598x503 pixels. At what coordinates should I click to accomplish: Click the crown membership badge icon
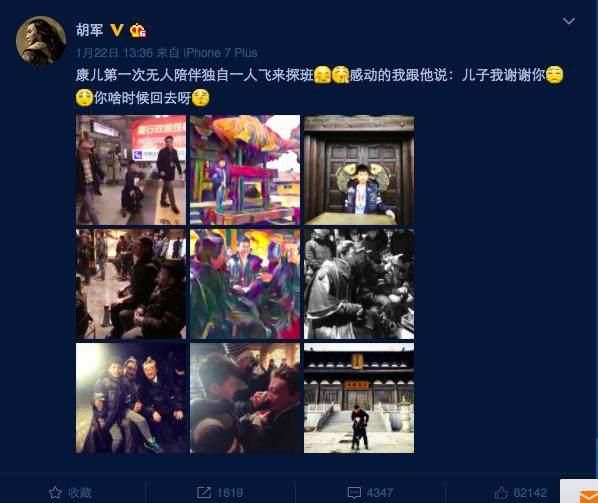(x=138, y=30)
